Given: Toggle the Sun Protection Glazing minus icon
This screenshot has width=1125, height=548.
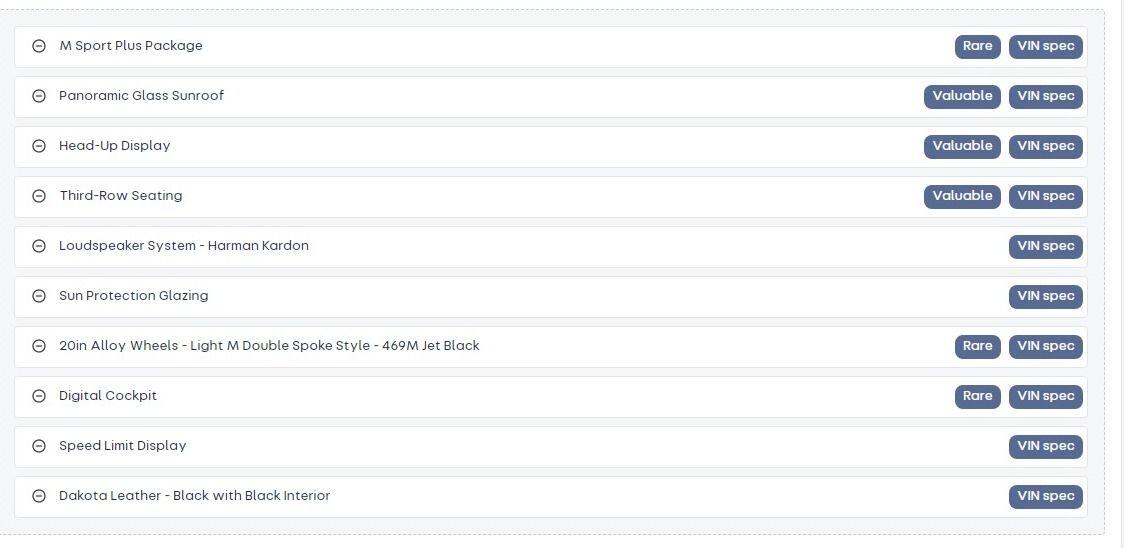Looking at the screenshot, I should click(39, 296).
